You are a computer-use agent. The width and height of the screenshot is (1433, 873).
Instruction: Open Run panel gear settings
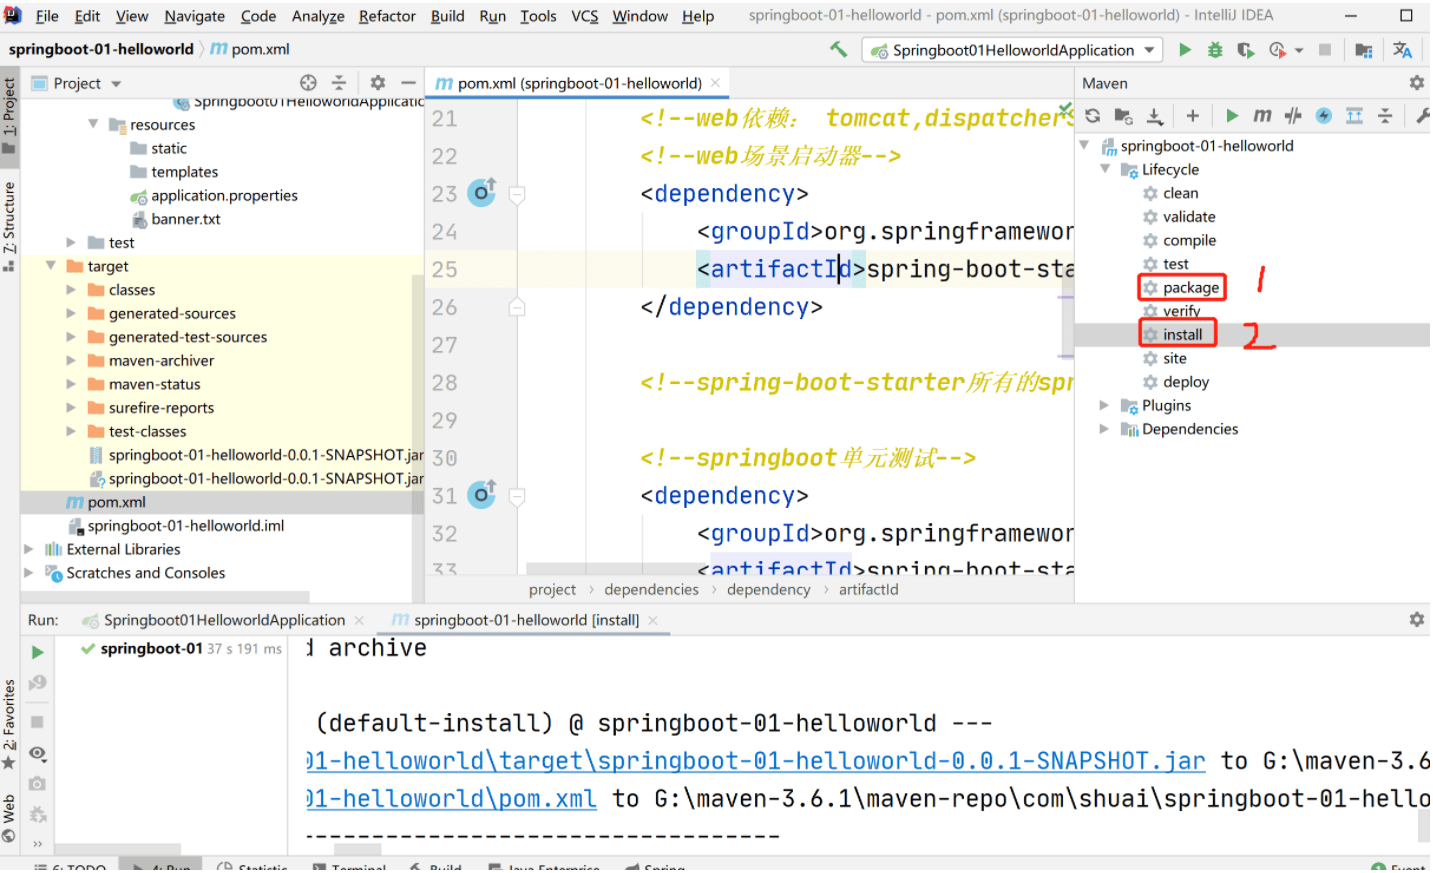coord(1416,620)
